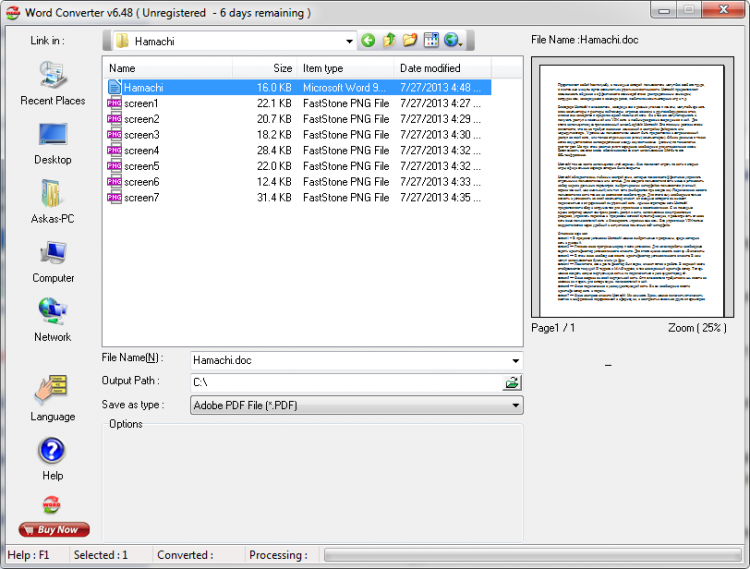Browse for output path folder
The image size is (750, 569).
coord(512,383)
